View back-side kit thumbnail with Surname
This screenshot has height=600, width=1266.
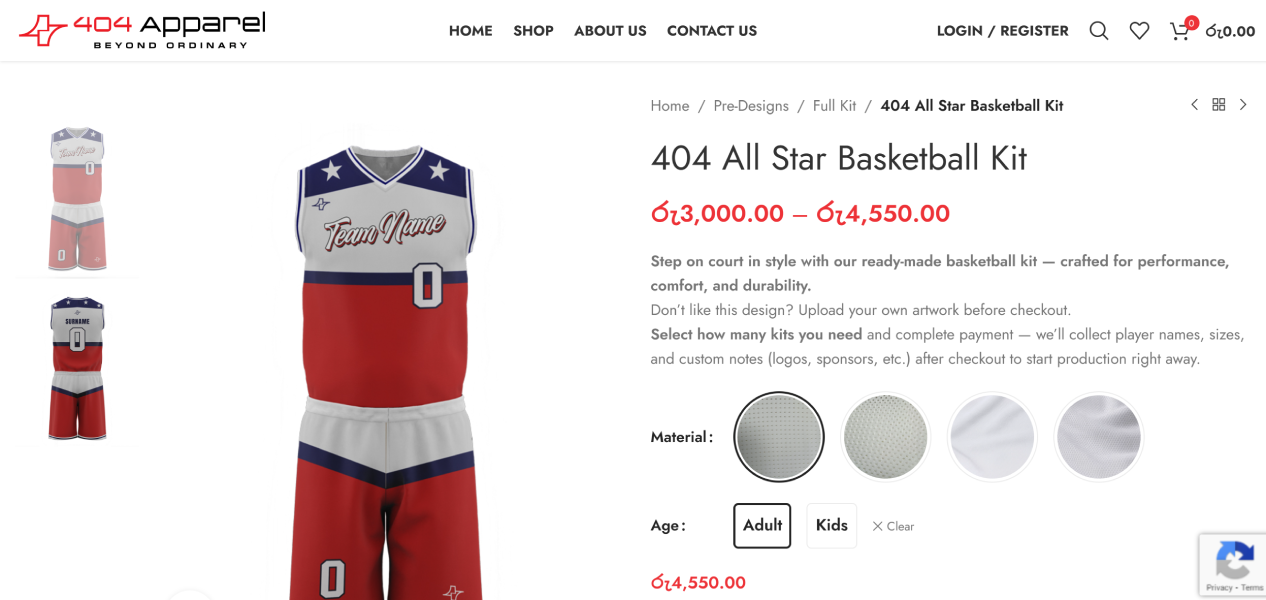click(77, 368)
